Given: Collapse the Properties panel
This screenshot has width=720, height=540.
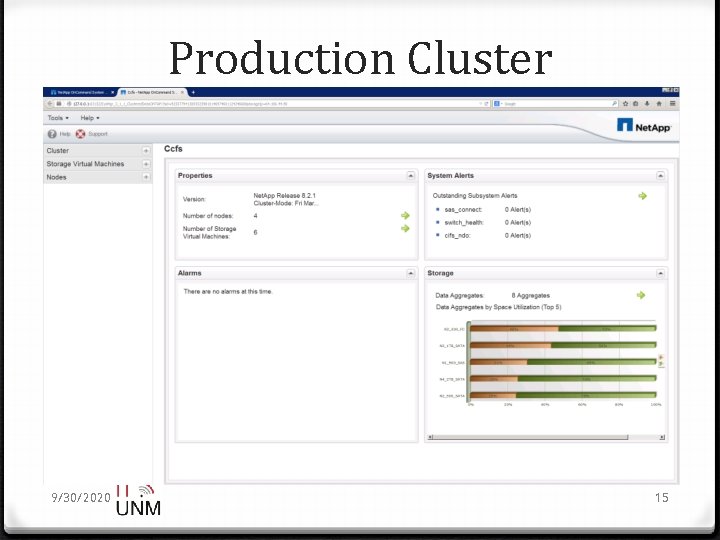Looking at the screenshot, I should pos(411,176).
